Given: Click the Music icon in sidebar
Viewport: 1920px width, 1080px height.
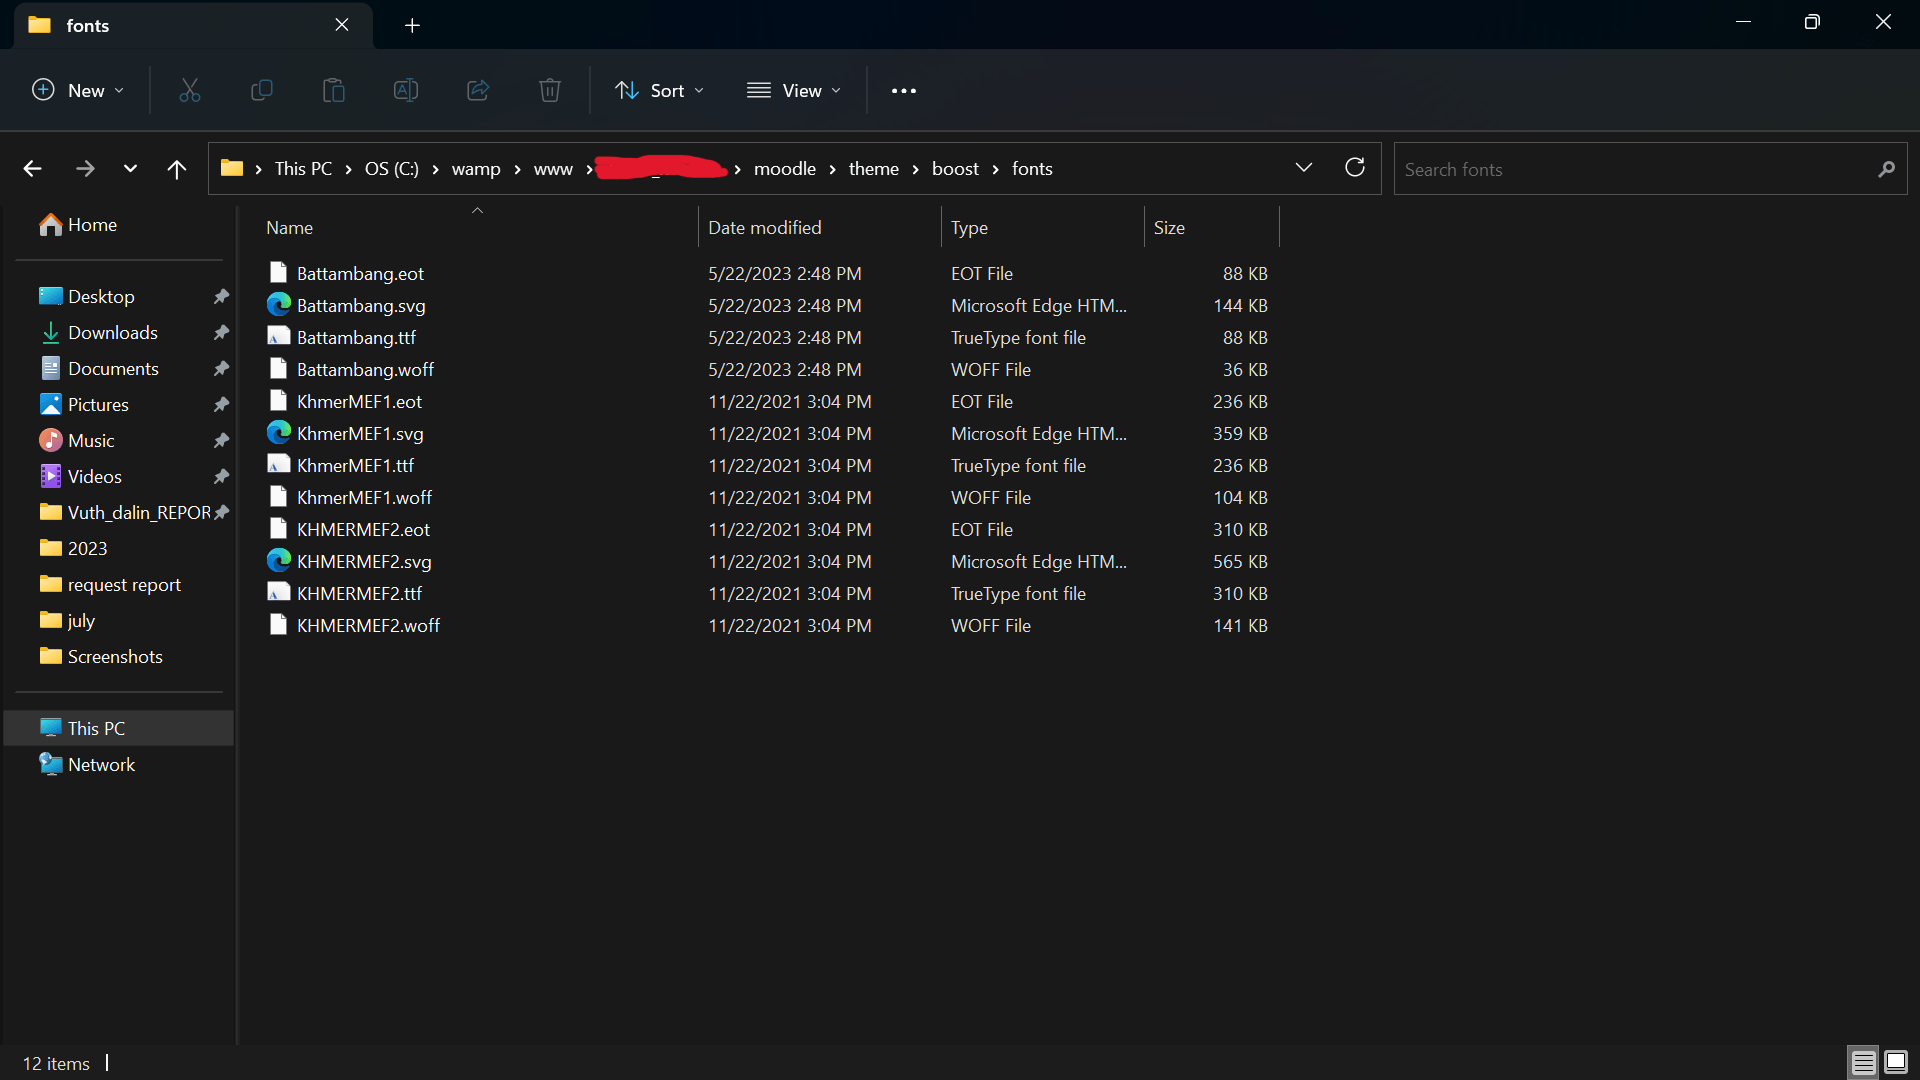Looking at the screenshot, I should (50, 441).
